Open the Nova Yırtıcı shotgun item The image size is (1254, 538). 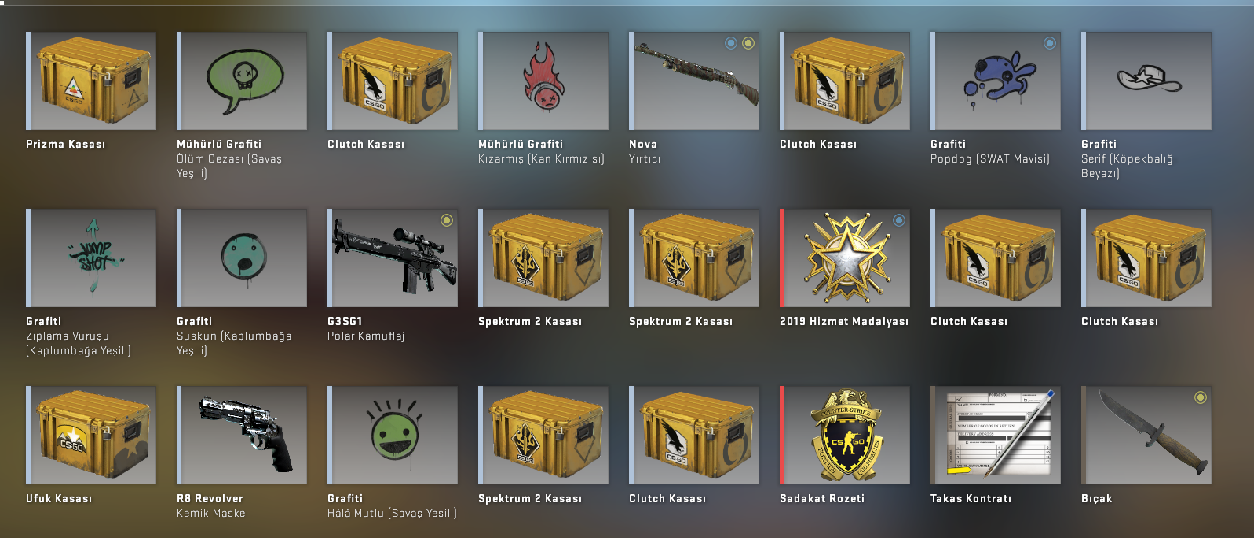click(x=695, y=81)
